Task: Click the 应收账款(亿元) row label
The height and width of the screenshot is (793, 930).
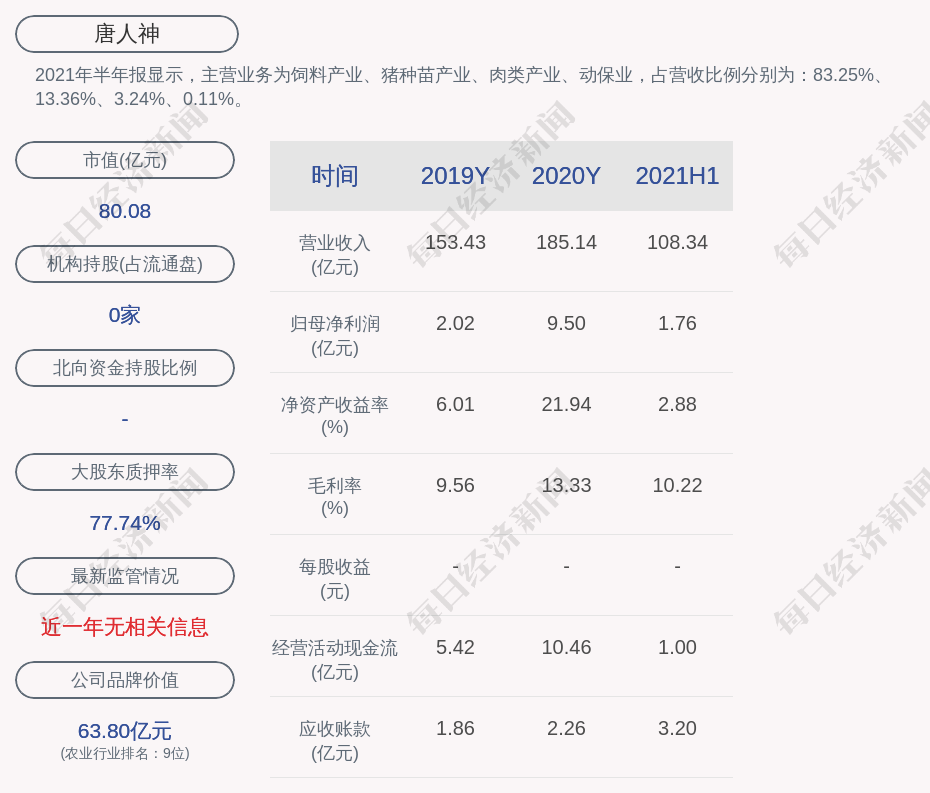Action: 335,741
